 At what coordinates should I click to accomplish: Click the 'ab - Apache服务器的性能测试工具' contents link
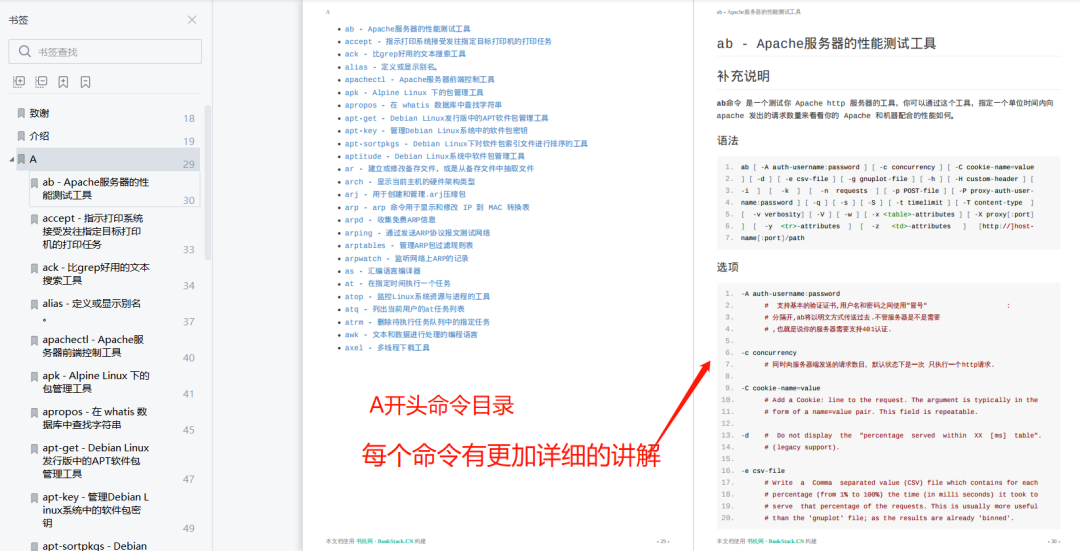(x=407, y=29)
